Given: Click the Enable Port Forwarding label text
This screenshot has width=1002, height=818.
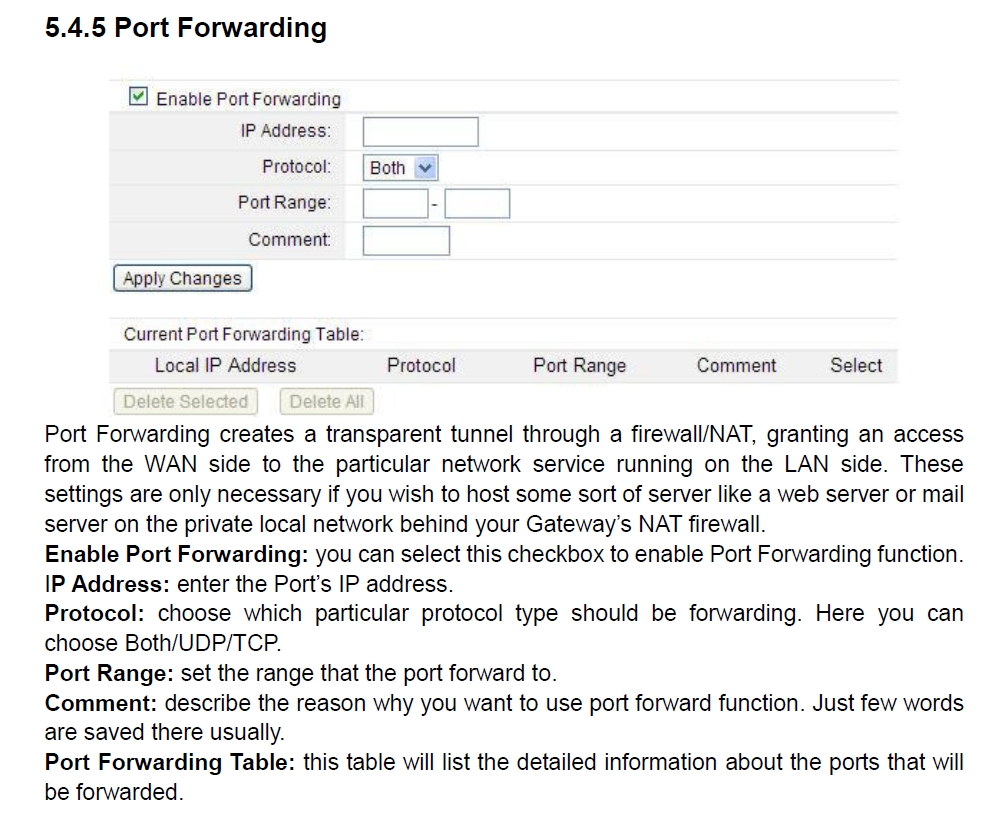Looking at the screenshot, I should [x=249, y=99].
